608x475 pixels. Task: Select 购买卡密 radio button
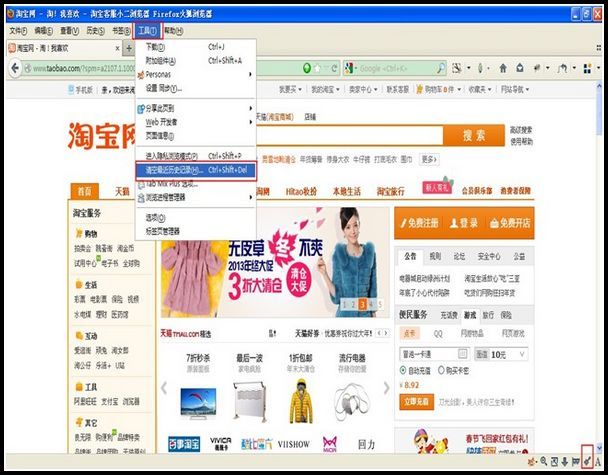pos(441,370)
